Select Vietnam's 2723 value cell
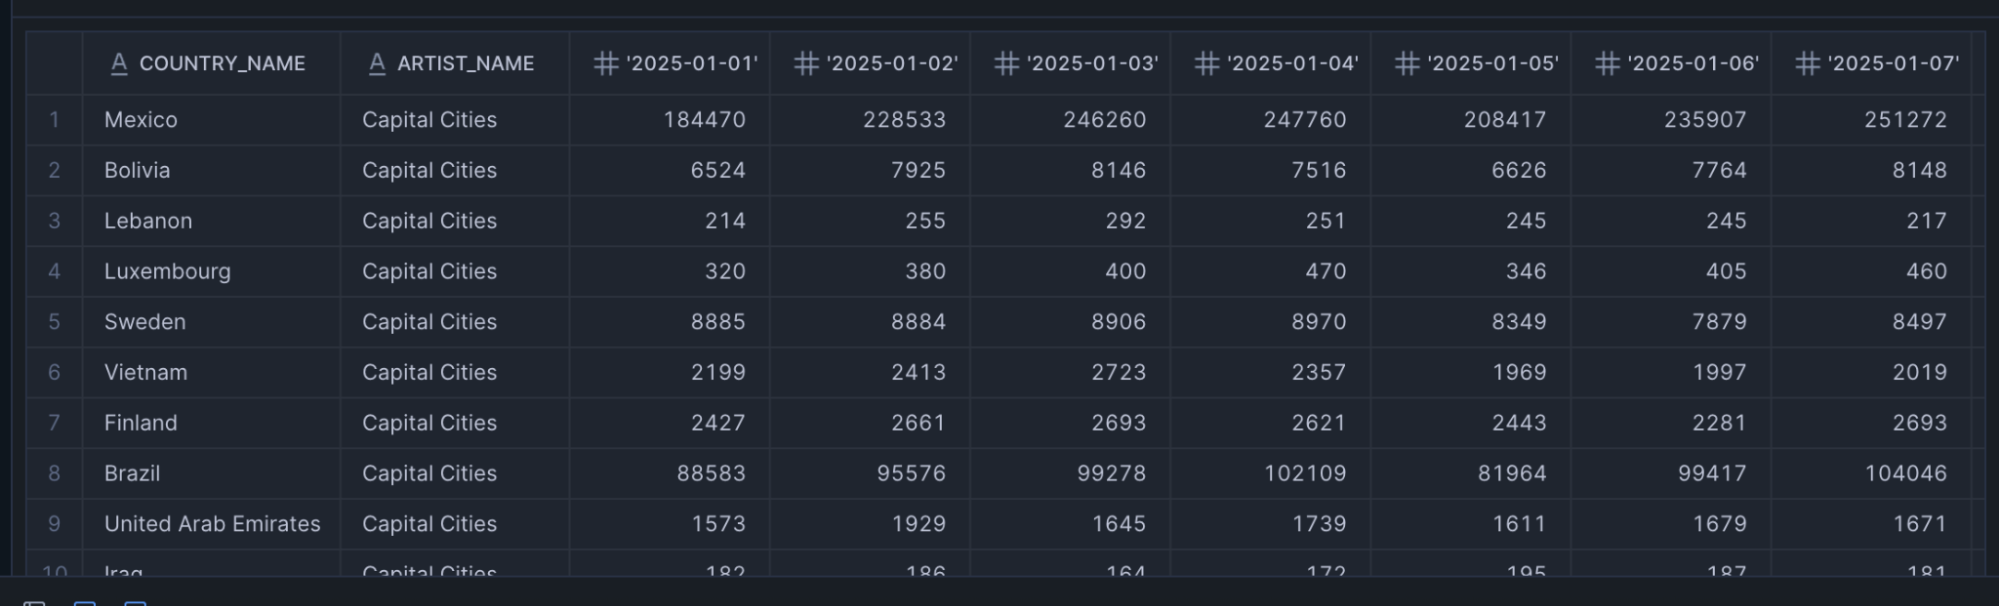 click(x=1118, y=372)
